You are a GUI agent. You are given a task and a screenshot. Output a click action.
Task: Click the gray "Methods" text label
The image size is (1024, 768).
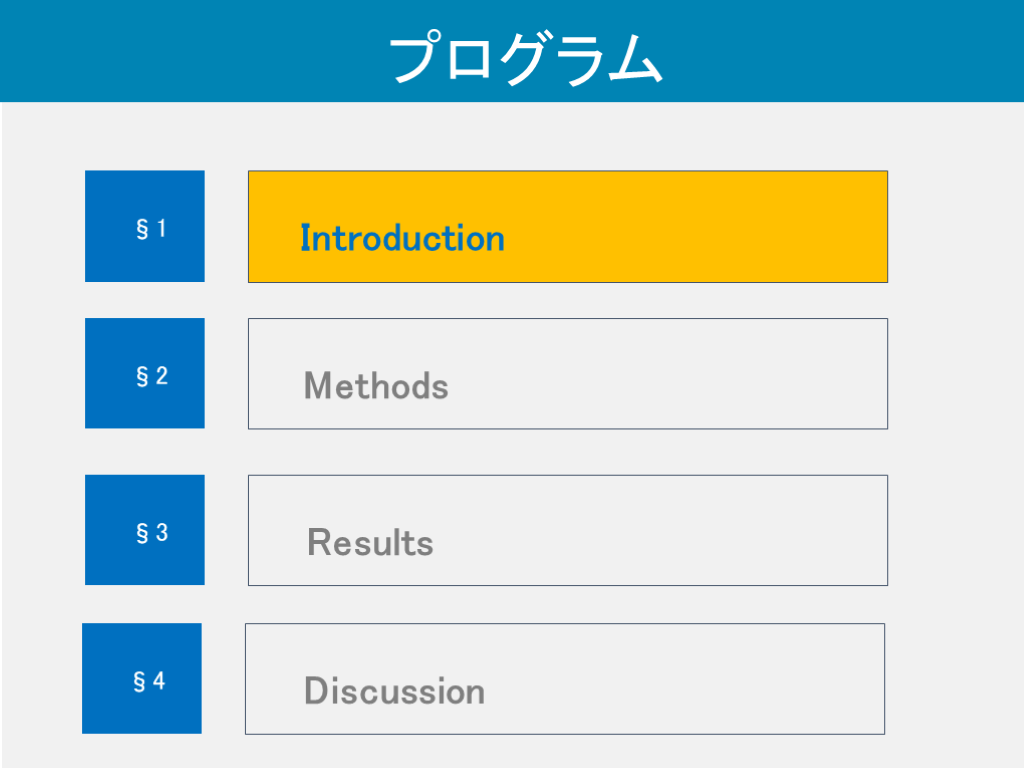point(376,386)
